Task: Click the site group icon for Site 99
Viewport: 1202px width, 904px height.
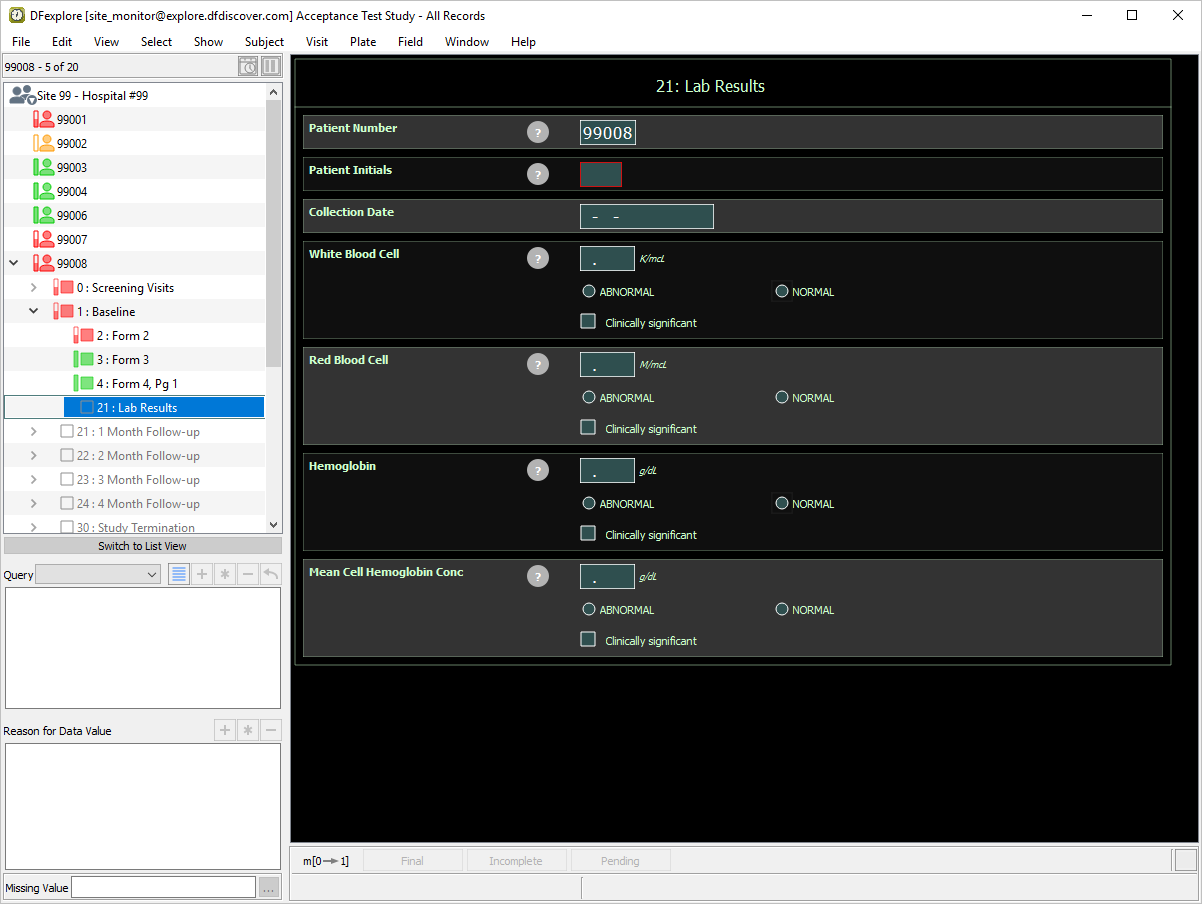Action: point(21,95)
